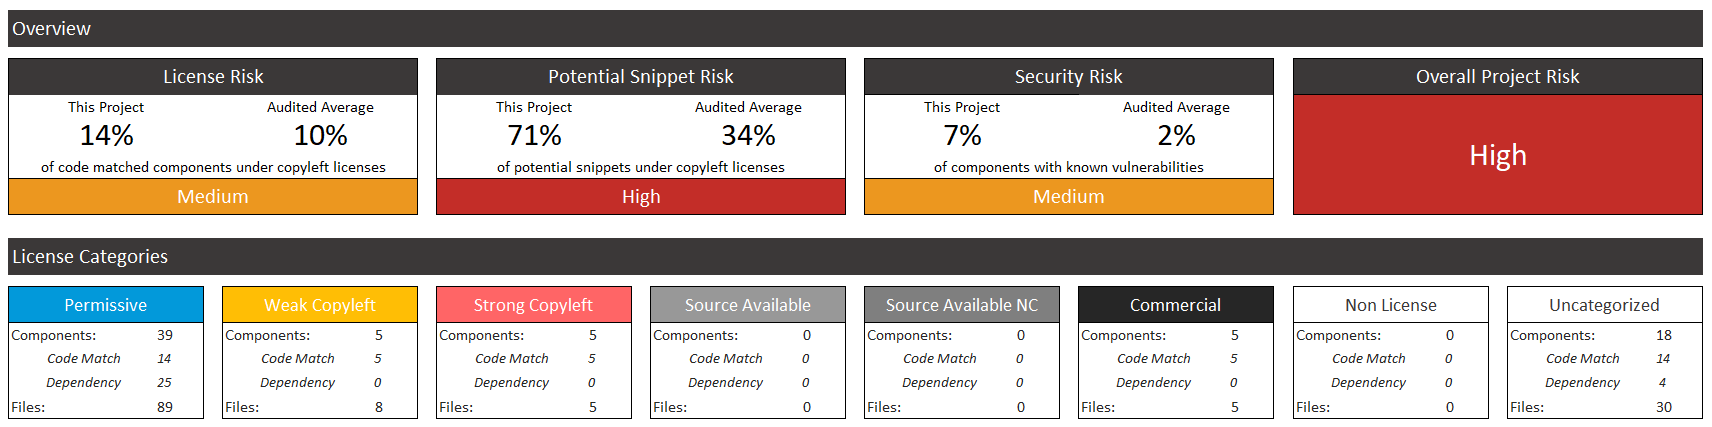Click Permissive Components count 39

[165, 335]
